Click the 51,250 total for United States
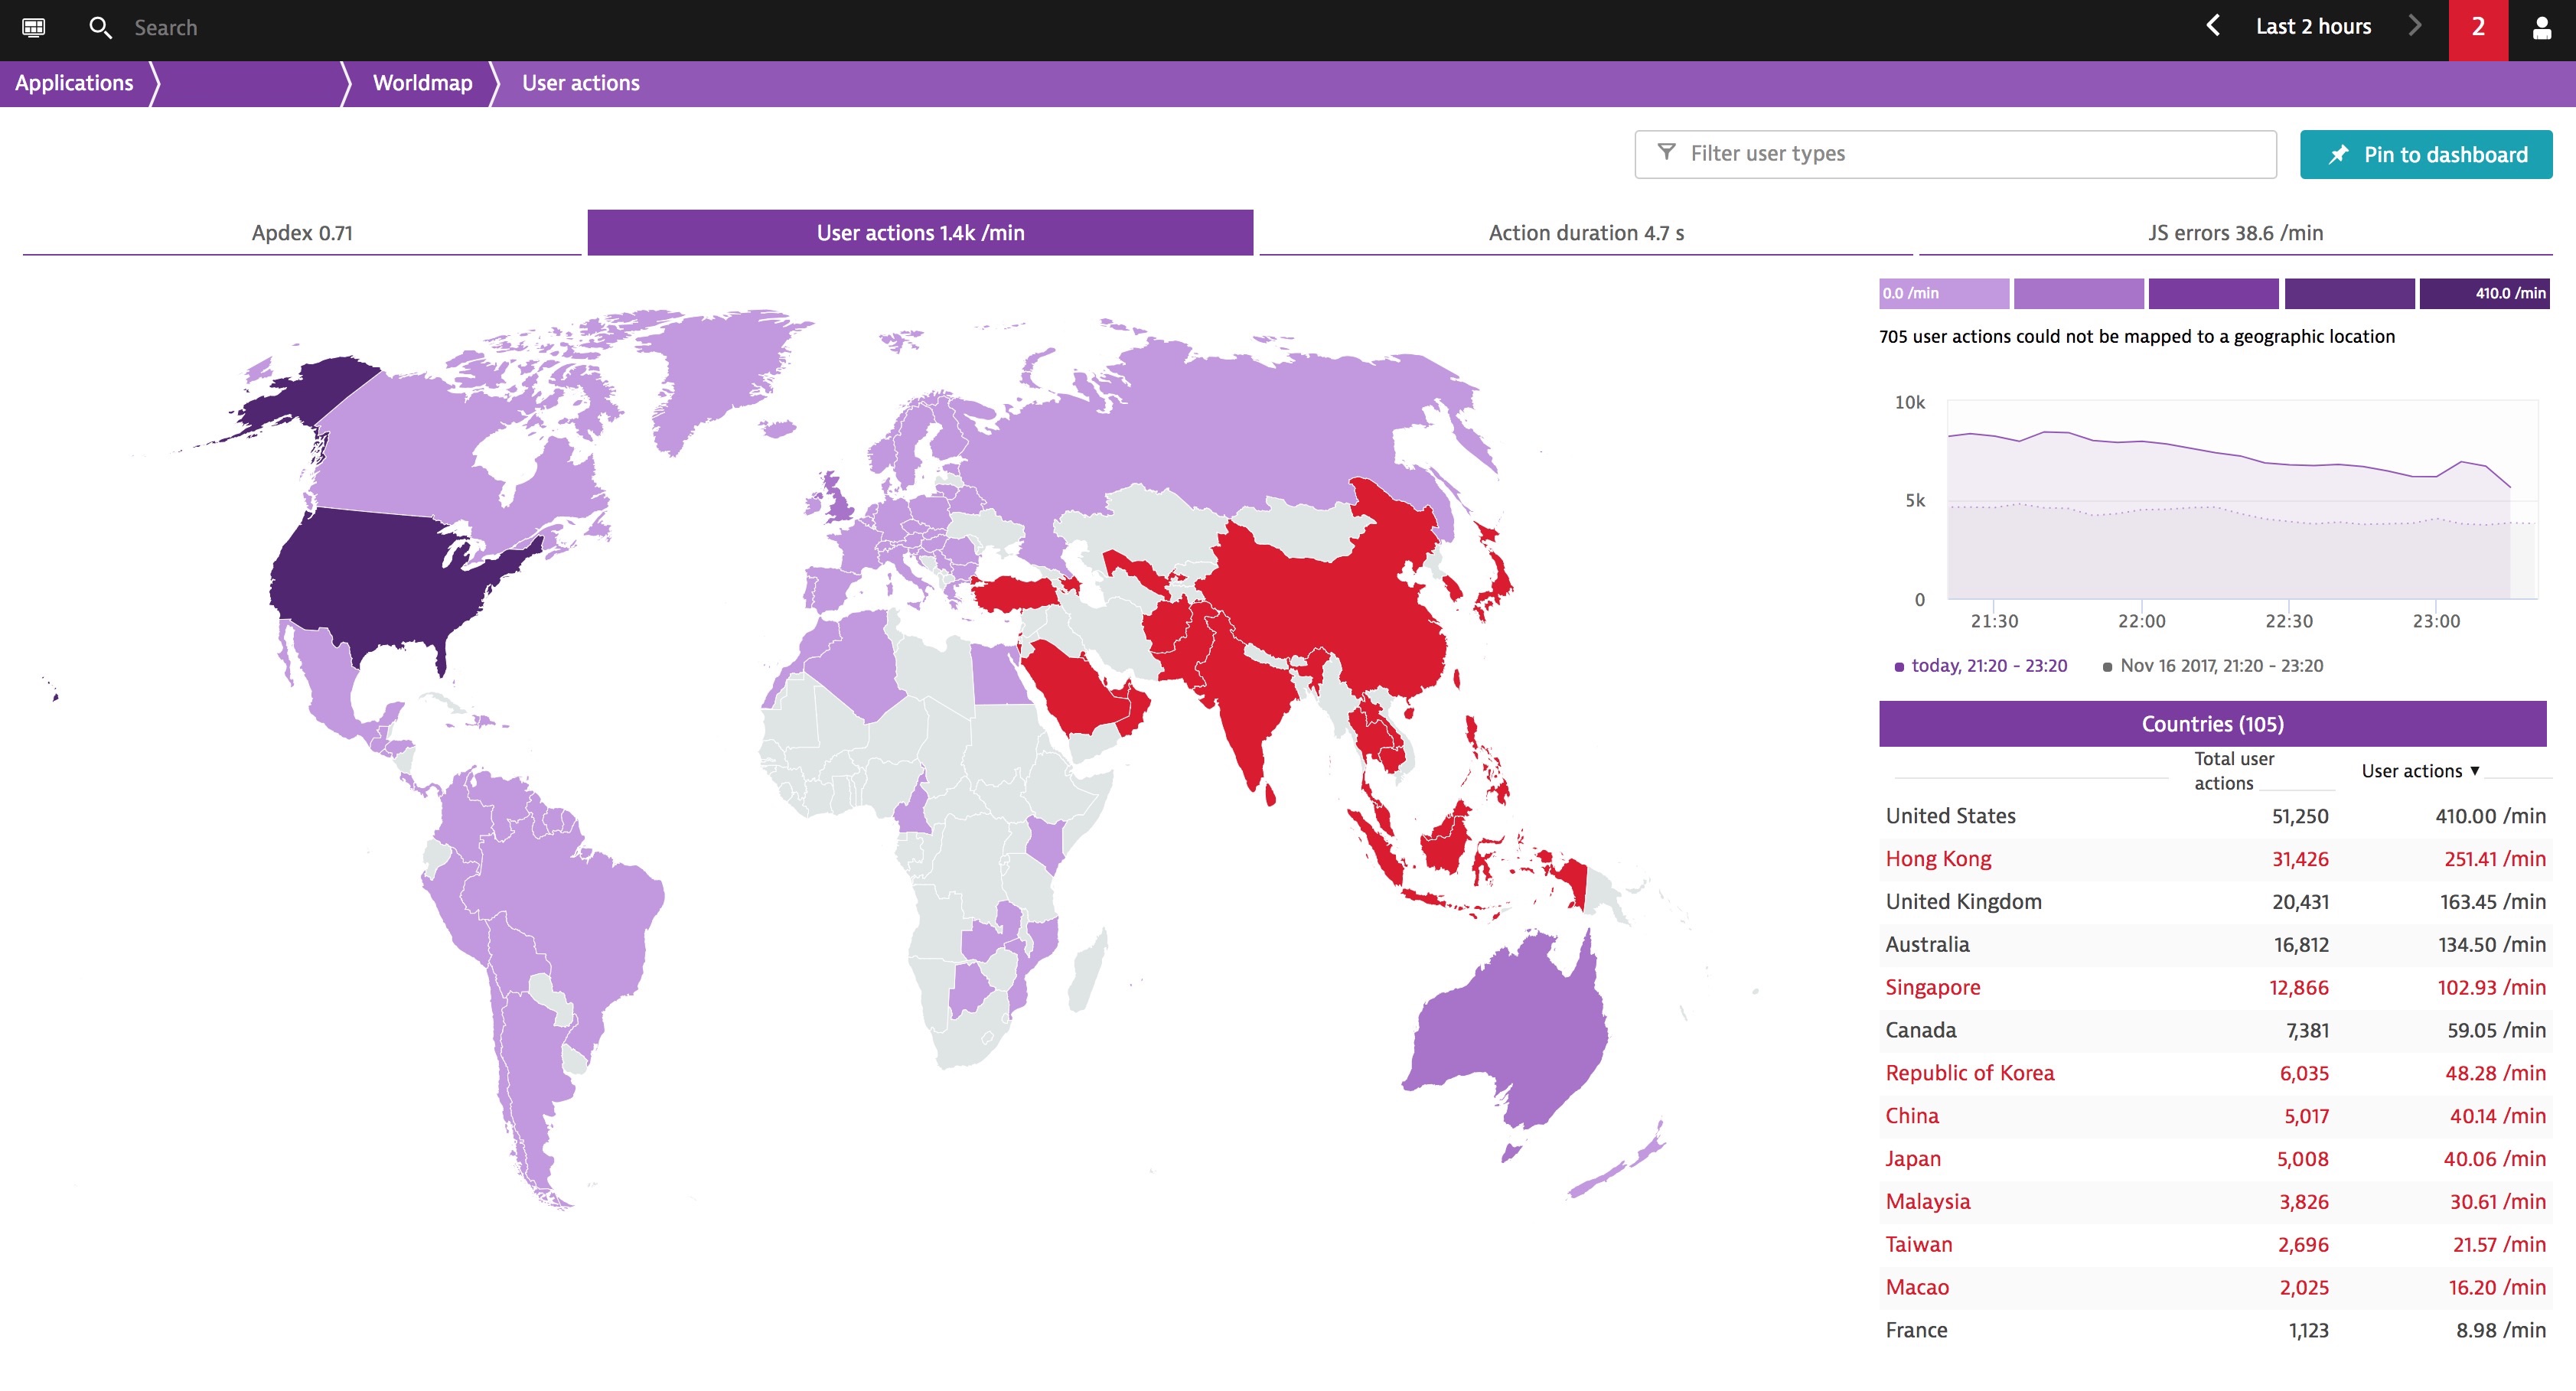2576x1391 pixels. (2299, 816)
